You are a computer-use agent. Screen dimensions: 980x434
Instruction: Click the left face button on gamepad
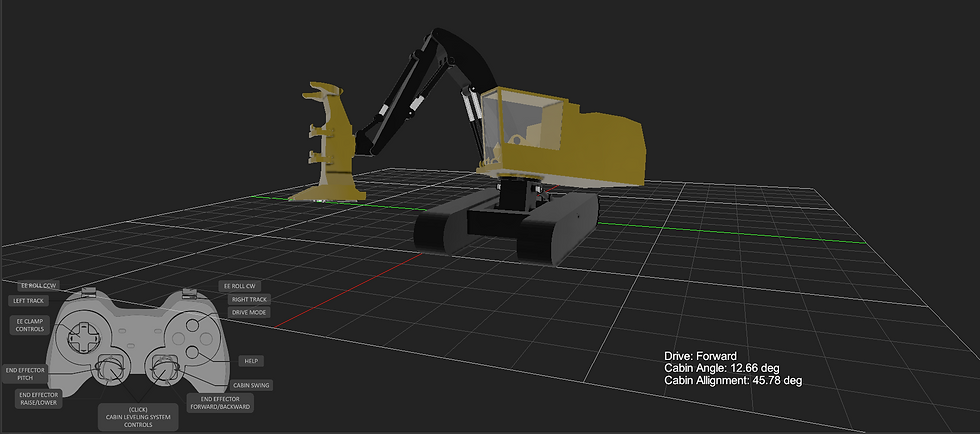pyautogui.click(x=178, y=338)
